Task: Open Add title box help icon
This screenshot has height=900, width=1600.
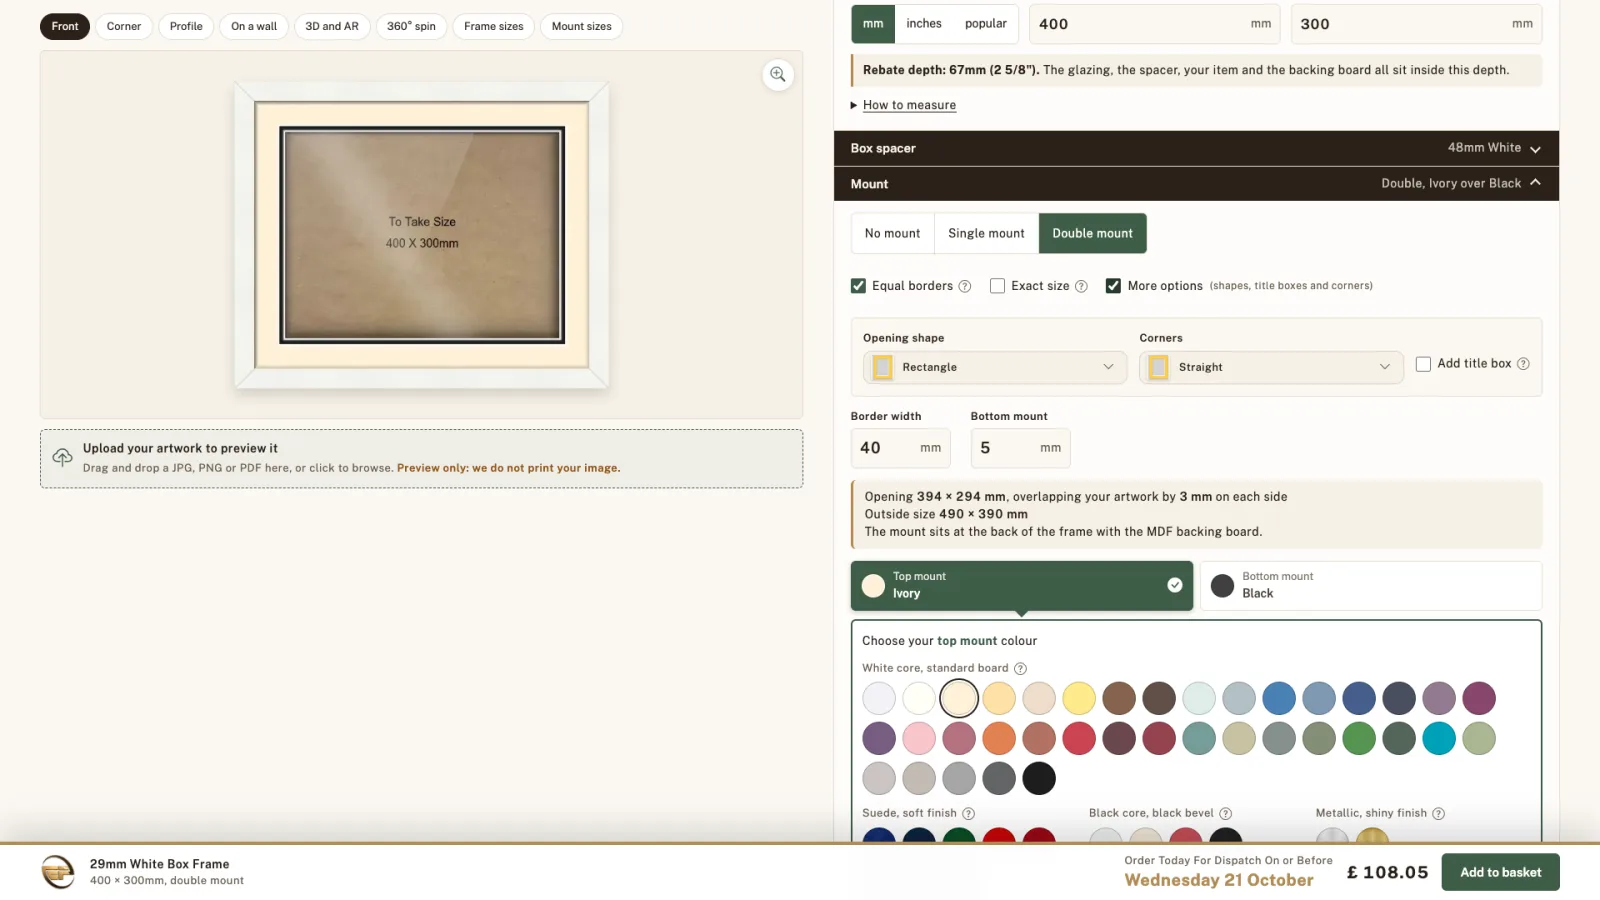Action: pyautogui.click(x=1523, y=364)
